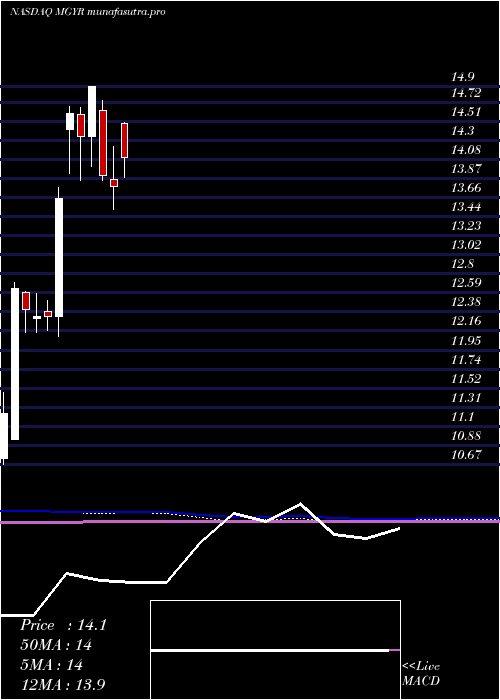Click the Price : 14.1 readout
Image resolution: width=500 pixels, height=700 pixels.
[63, 625]
